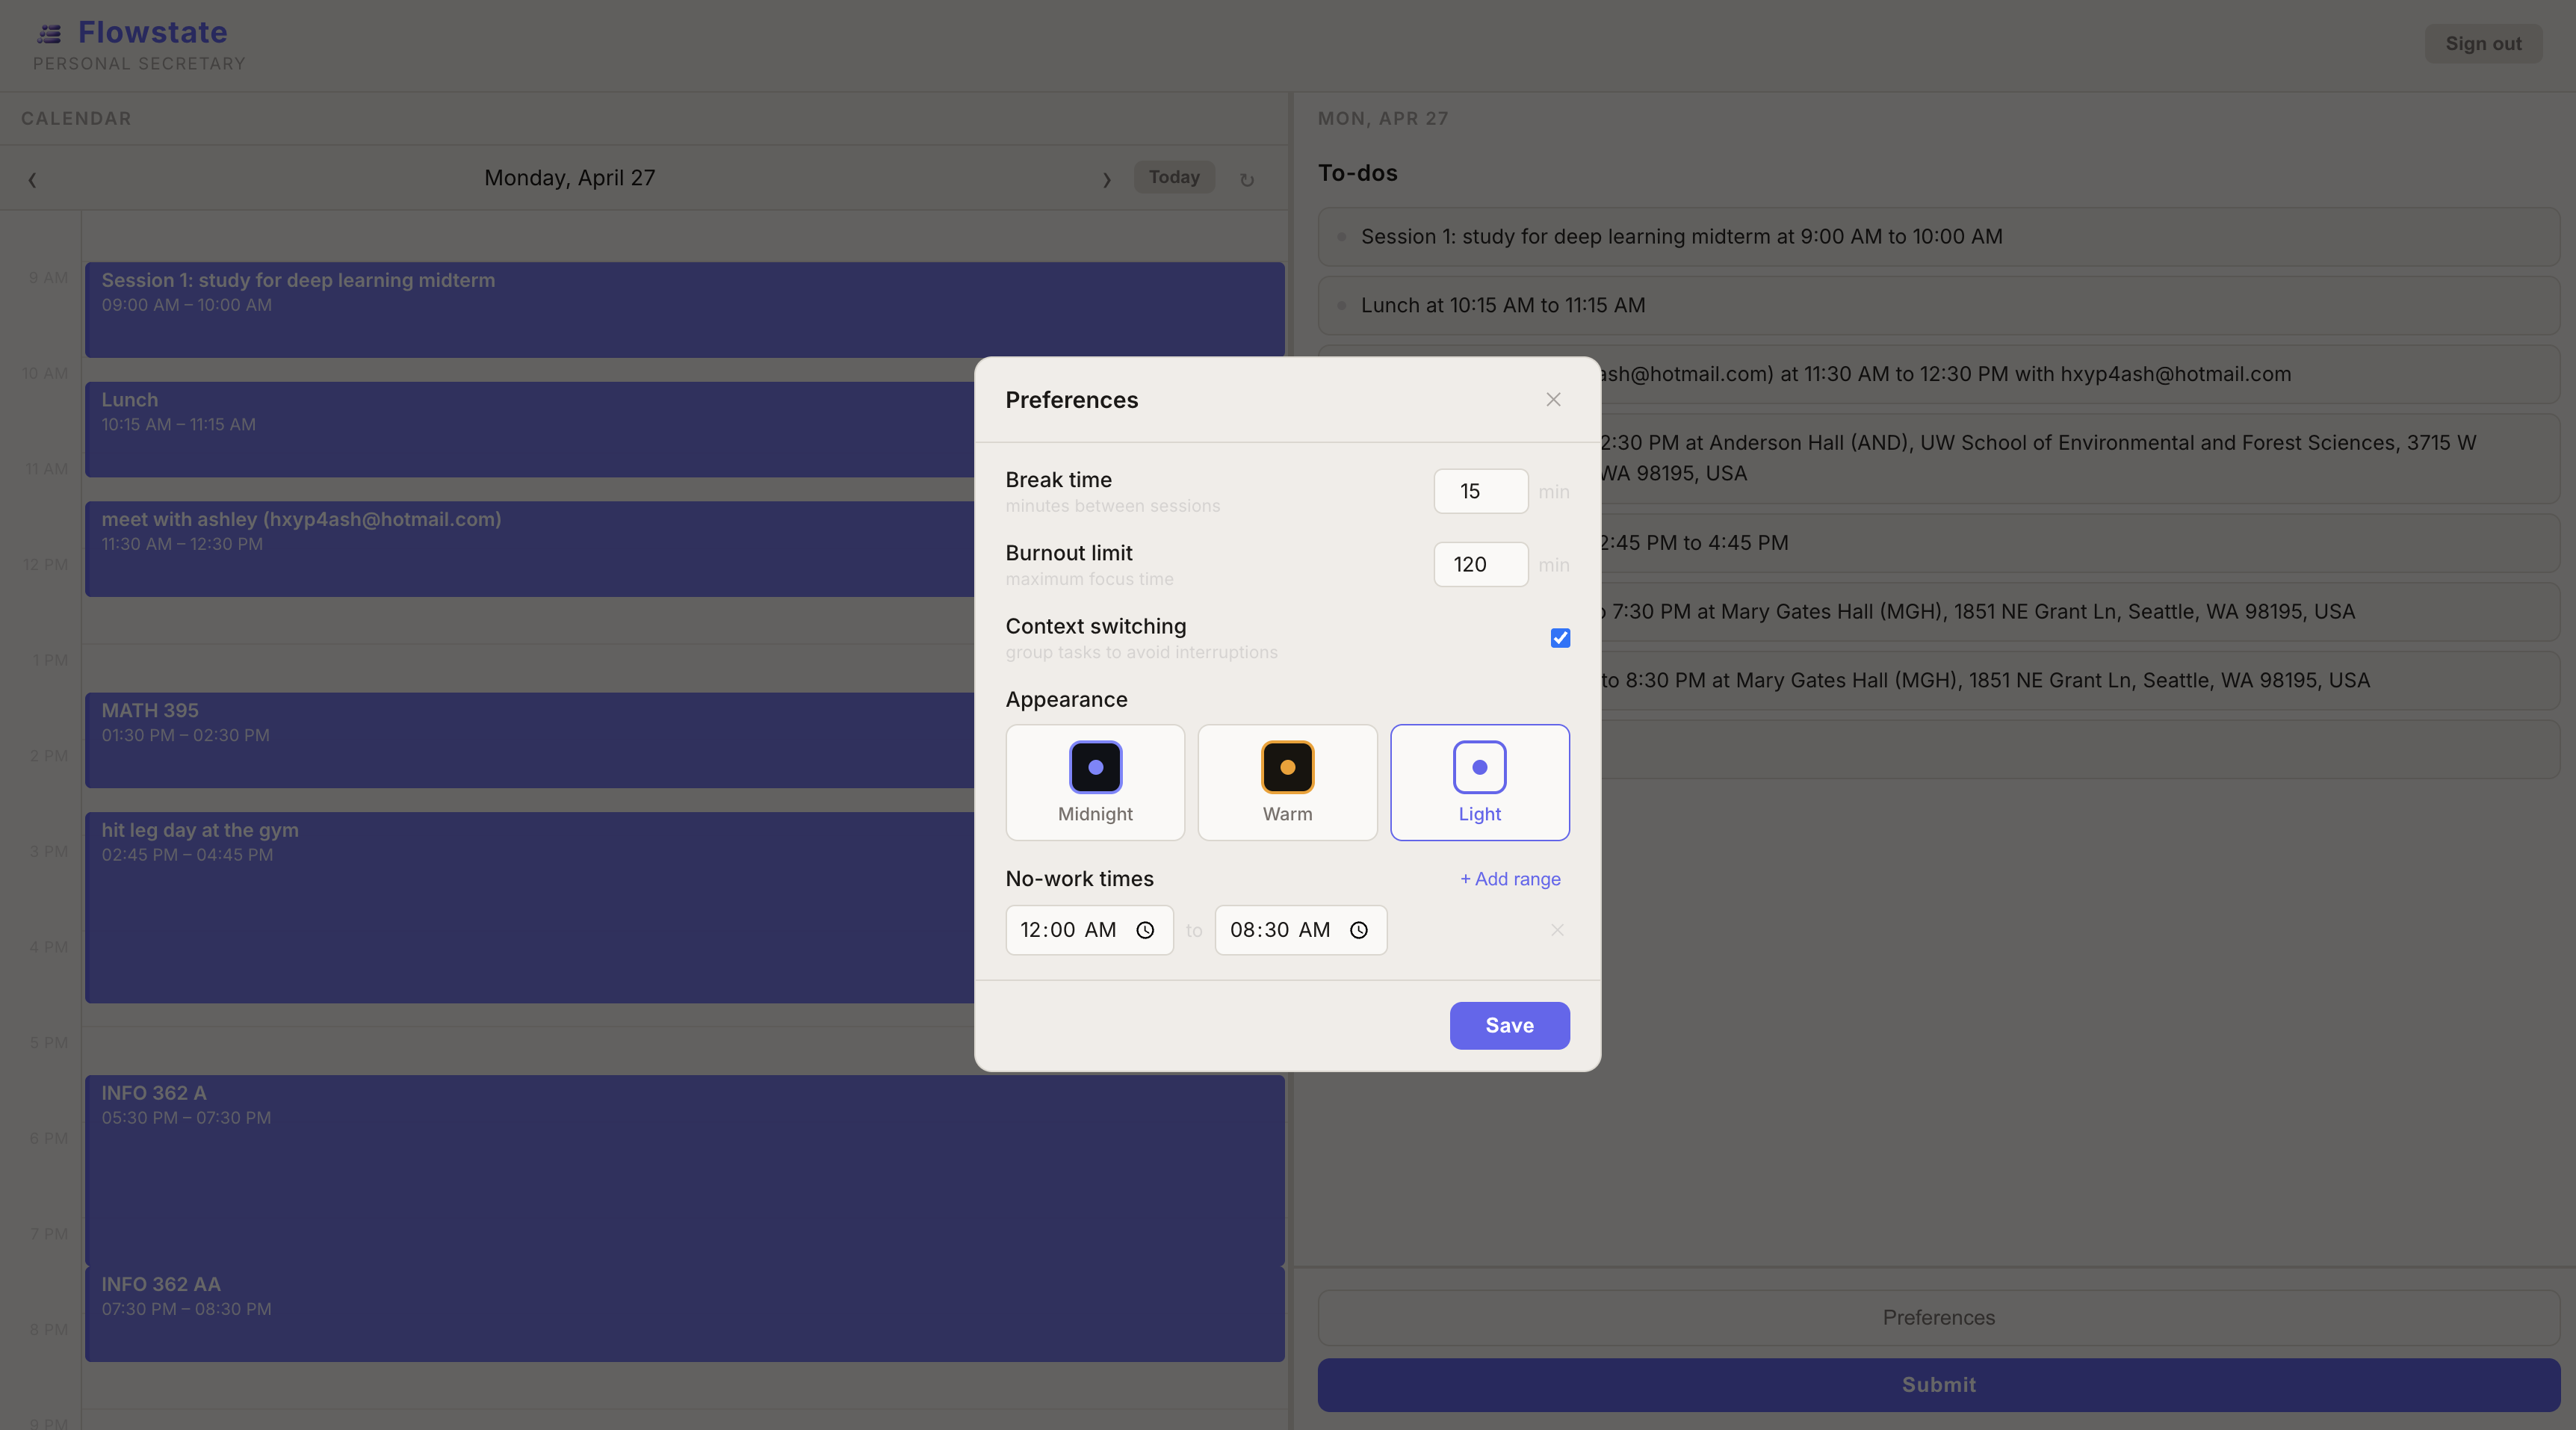The image size is (2576, 1430).
Task: Click the Sign out button
Action: 2483,44
